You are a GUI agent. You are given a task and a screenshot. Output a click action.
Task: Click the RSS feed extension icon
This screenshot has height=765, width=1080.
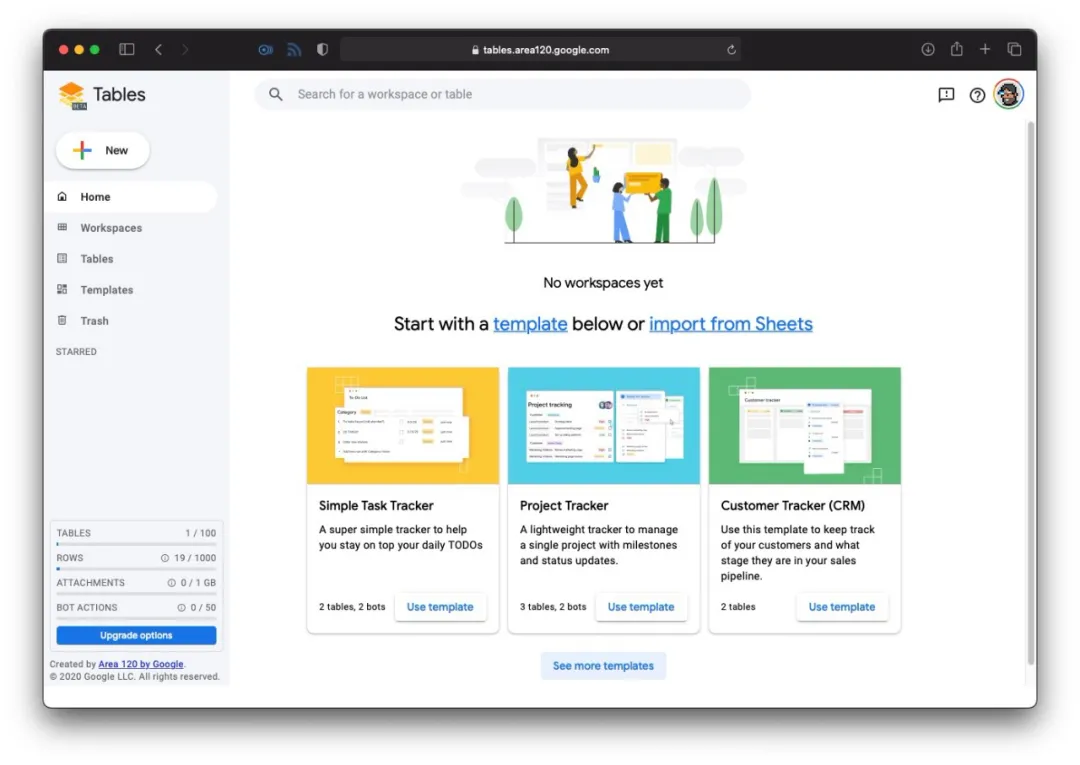pos(294,50)
